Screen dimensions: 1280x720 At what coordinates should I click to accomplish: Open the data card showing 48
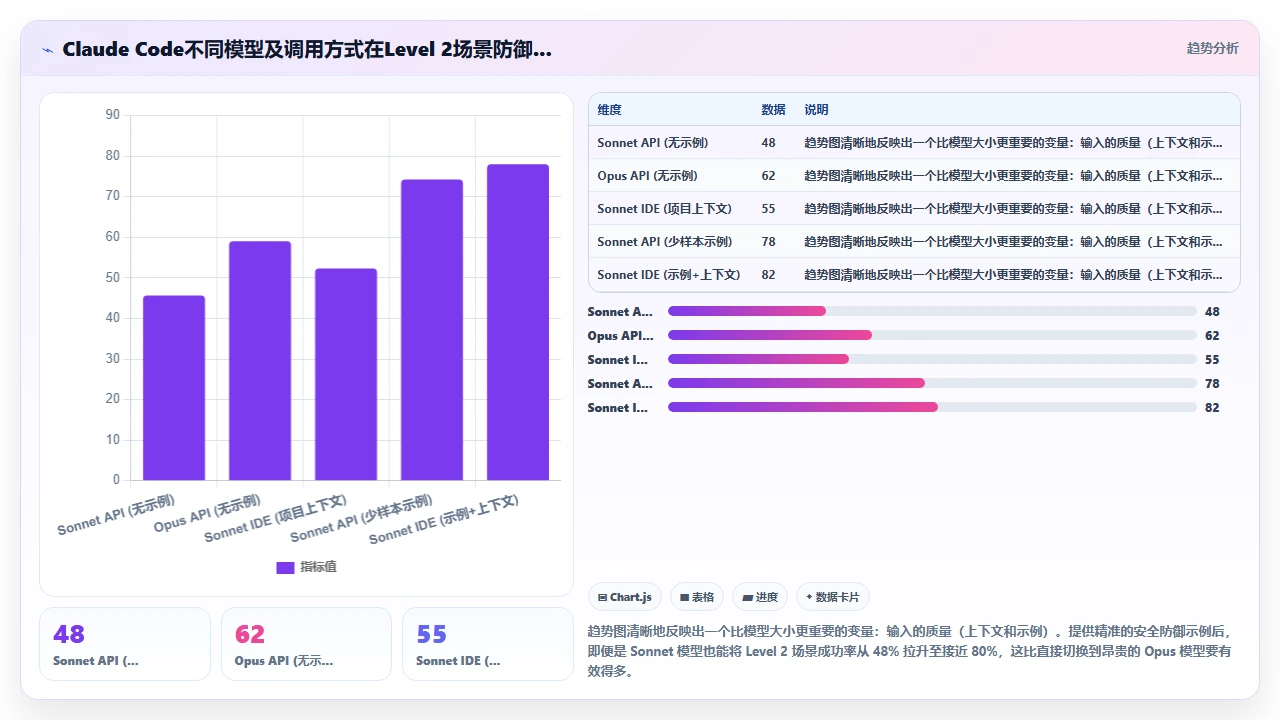pos(125,644)
